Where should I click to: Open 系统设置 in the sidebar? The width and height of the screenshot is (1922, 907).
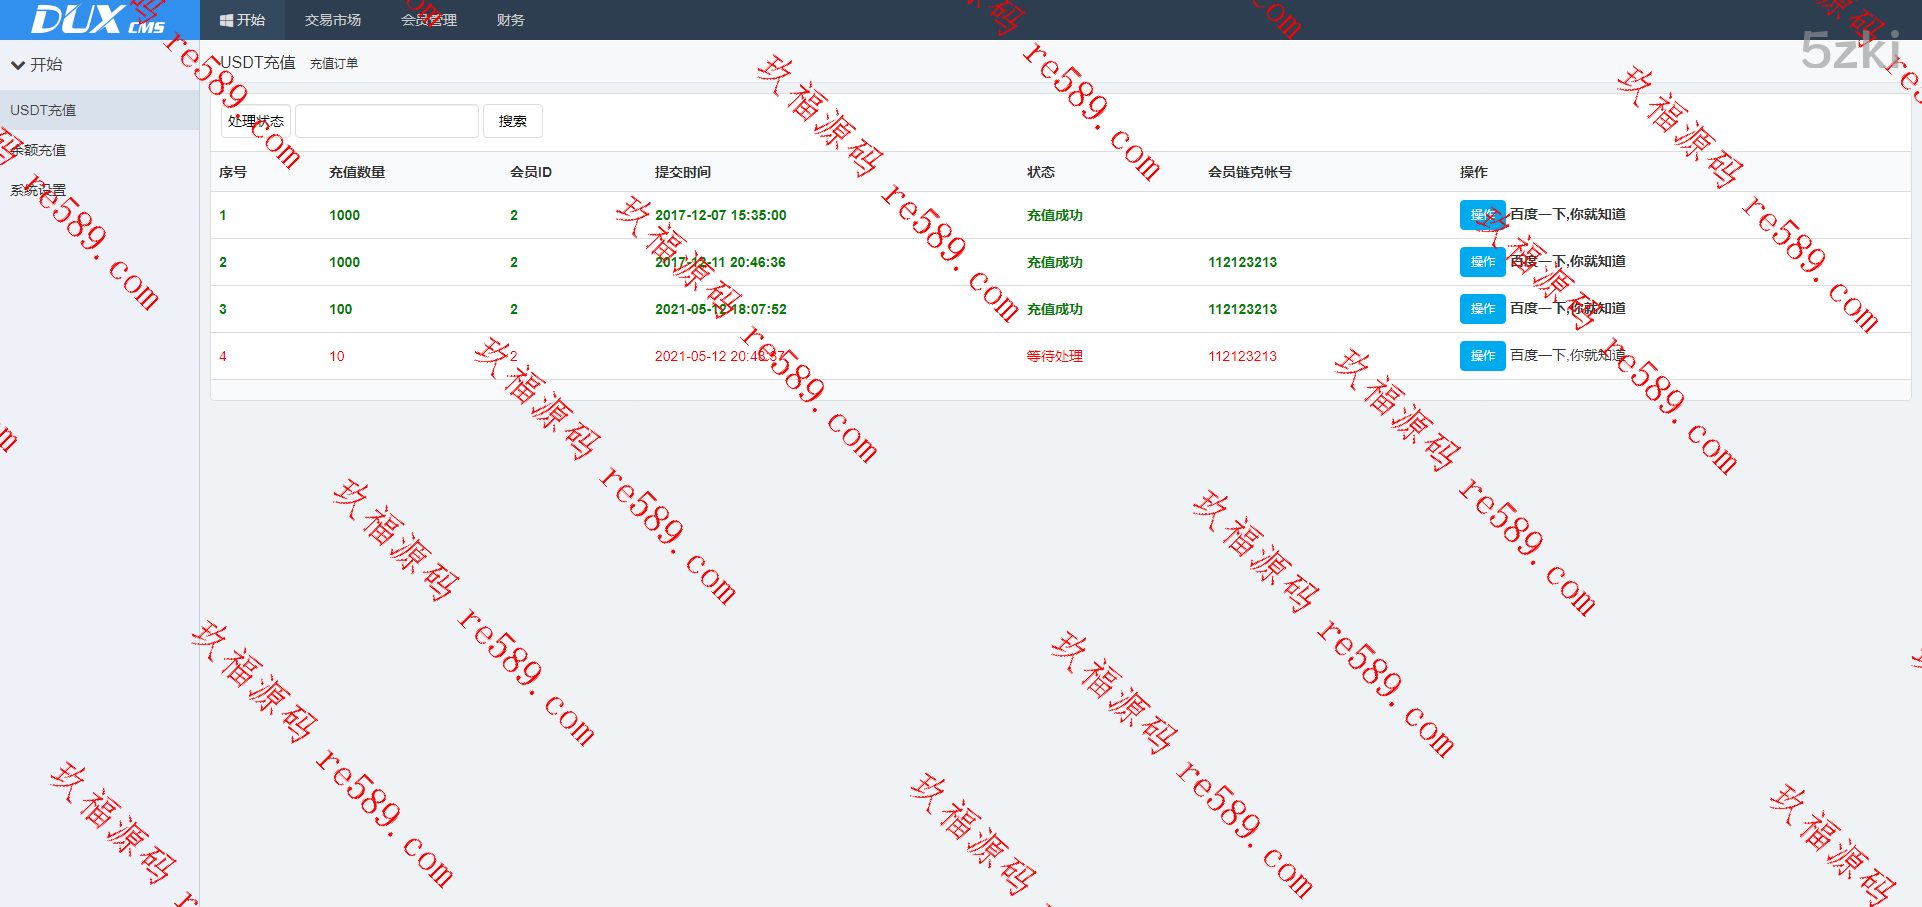38,190
